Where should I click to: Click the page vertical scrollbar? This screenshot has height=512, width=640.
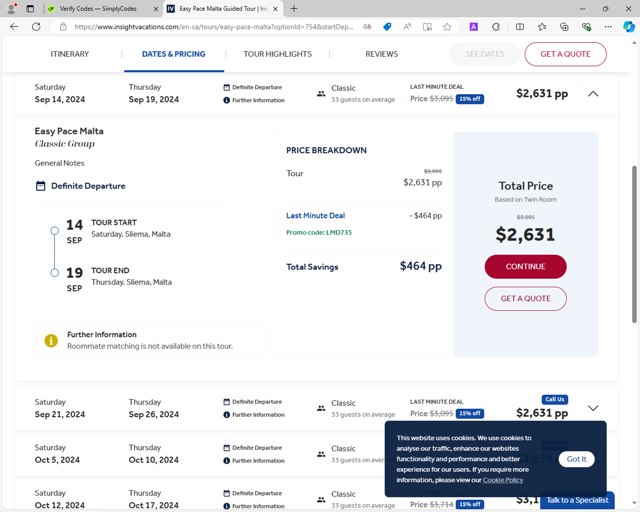pyautogui.click(x=634, y=244)
